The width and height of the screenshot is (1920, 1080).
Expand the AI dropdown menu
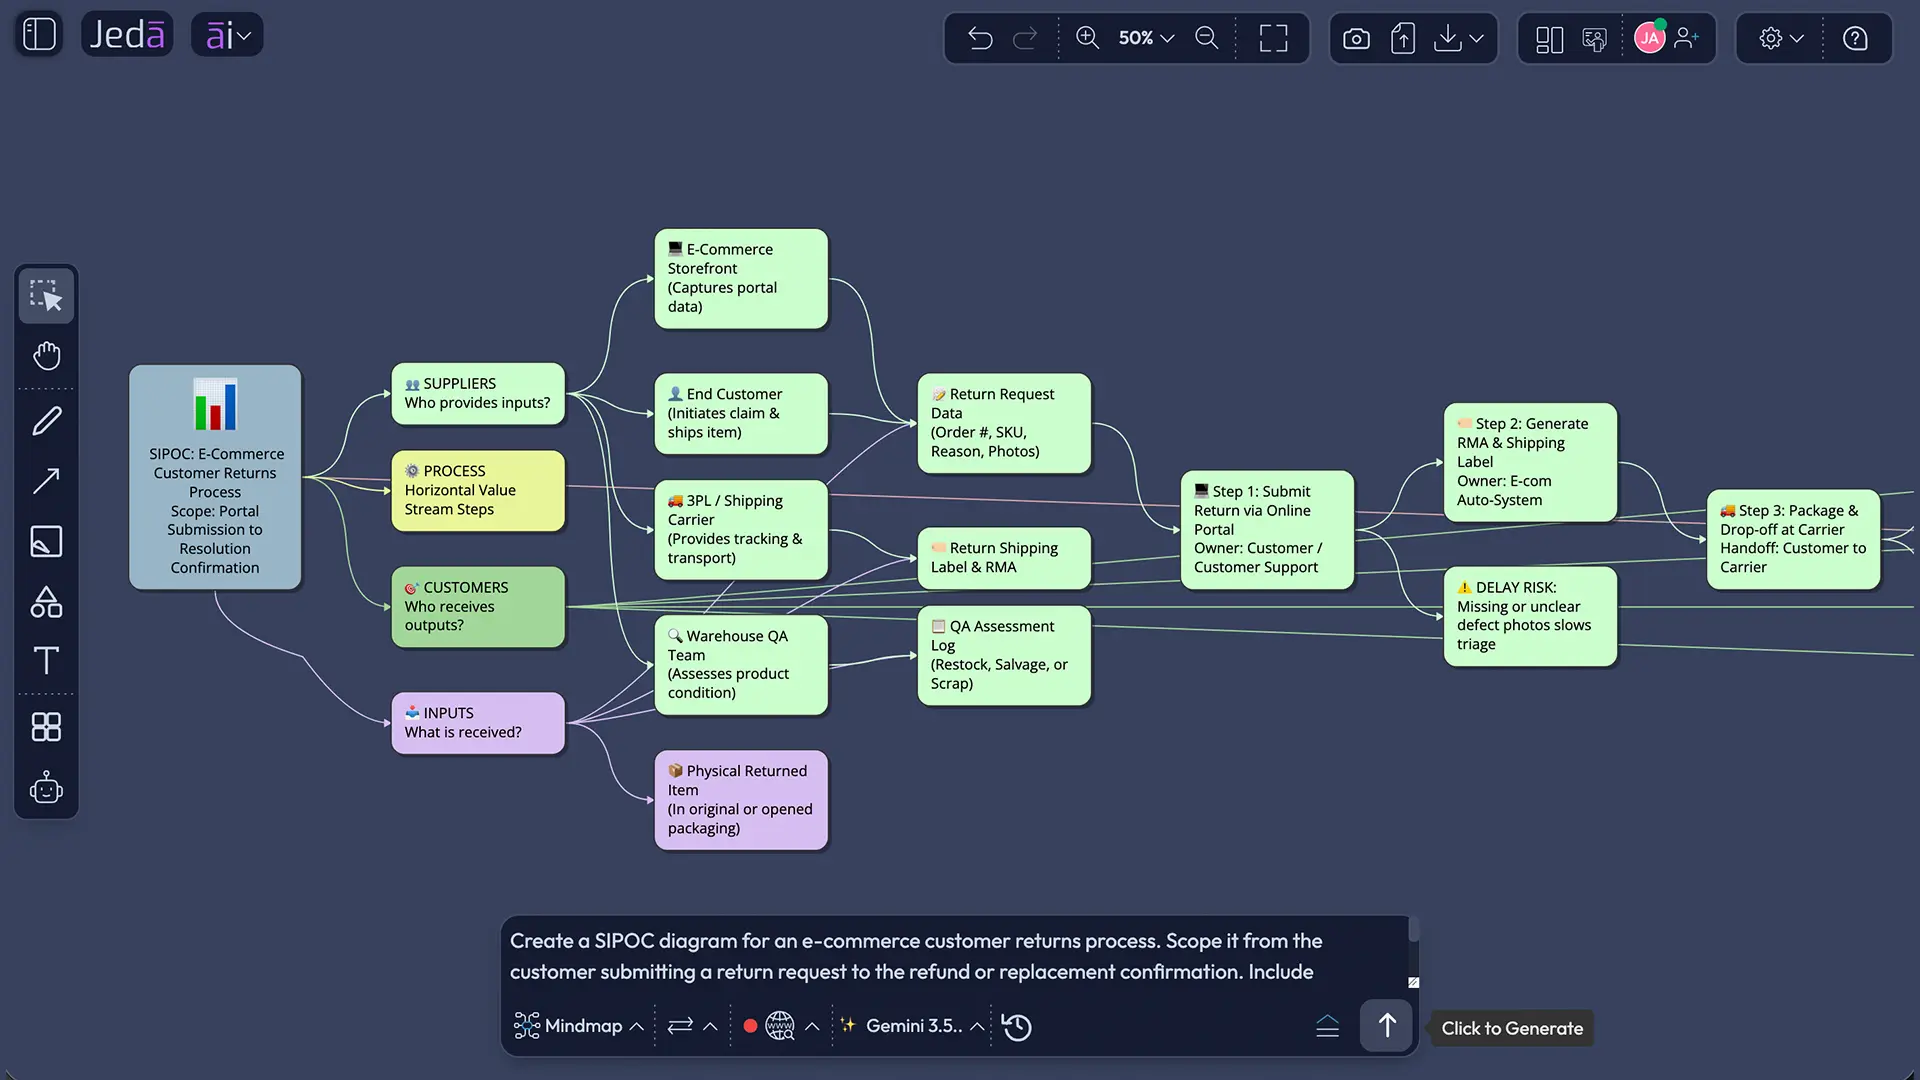227,35
